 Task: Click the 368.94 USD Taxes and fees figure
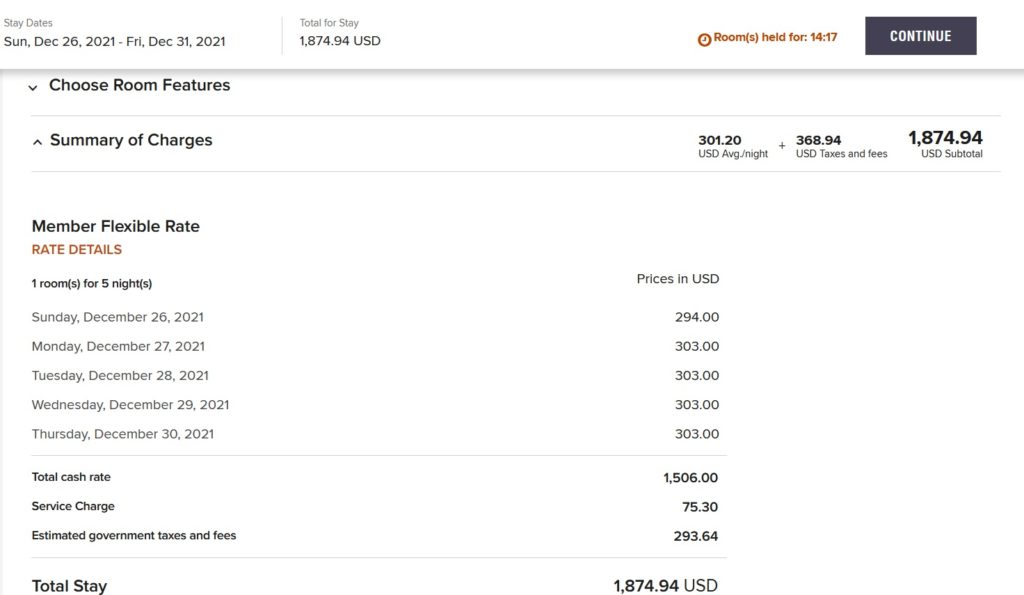[818, 141]
